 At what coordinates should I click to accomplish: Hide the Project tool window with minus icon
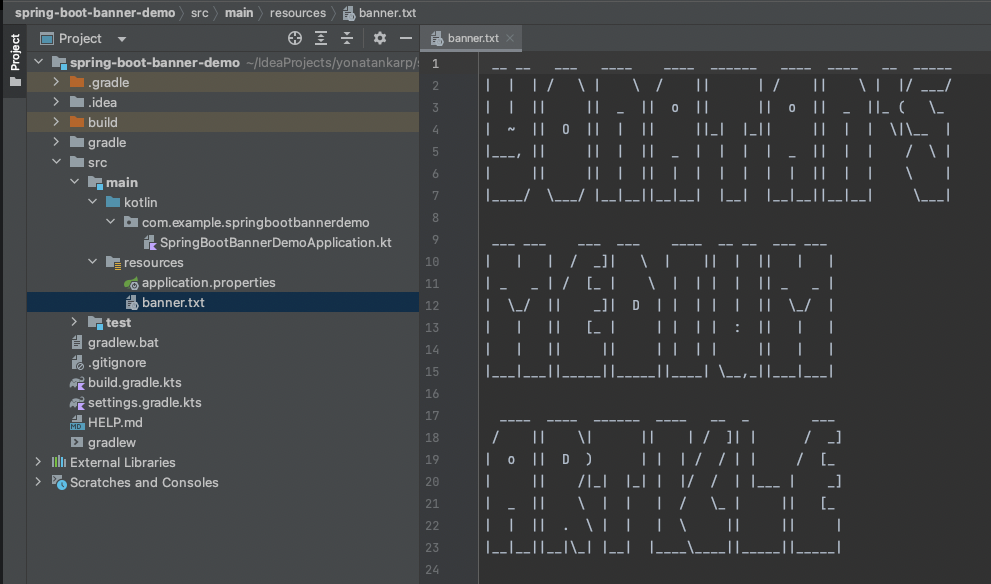click(406, 38)
